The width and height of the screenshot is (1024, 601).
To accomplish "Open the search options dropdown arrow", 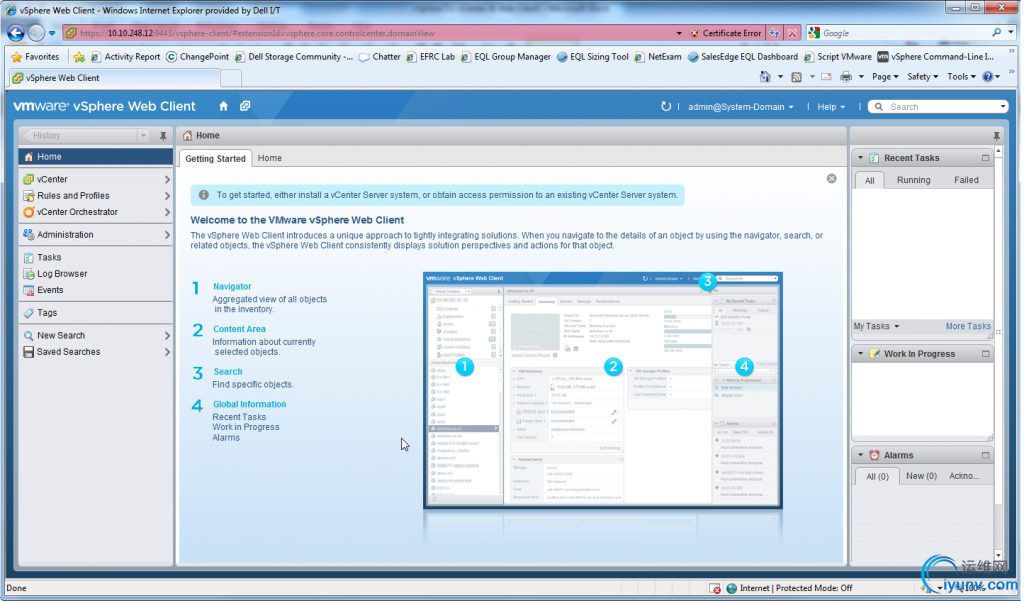I will pyautogui.click(x=1002, y=106).
